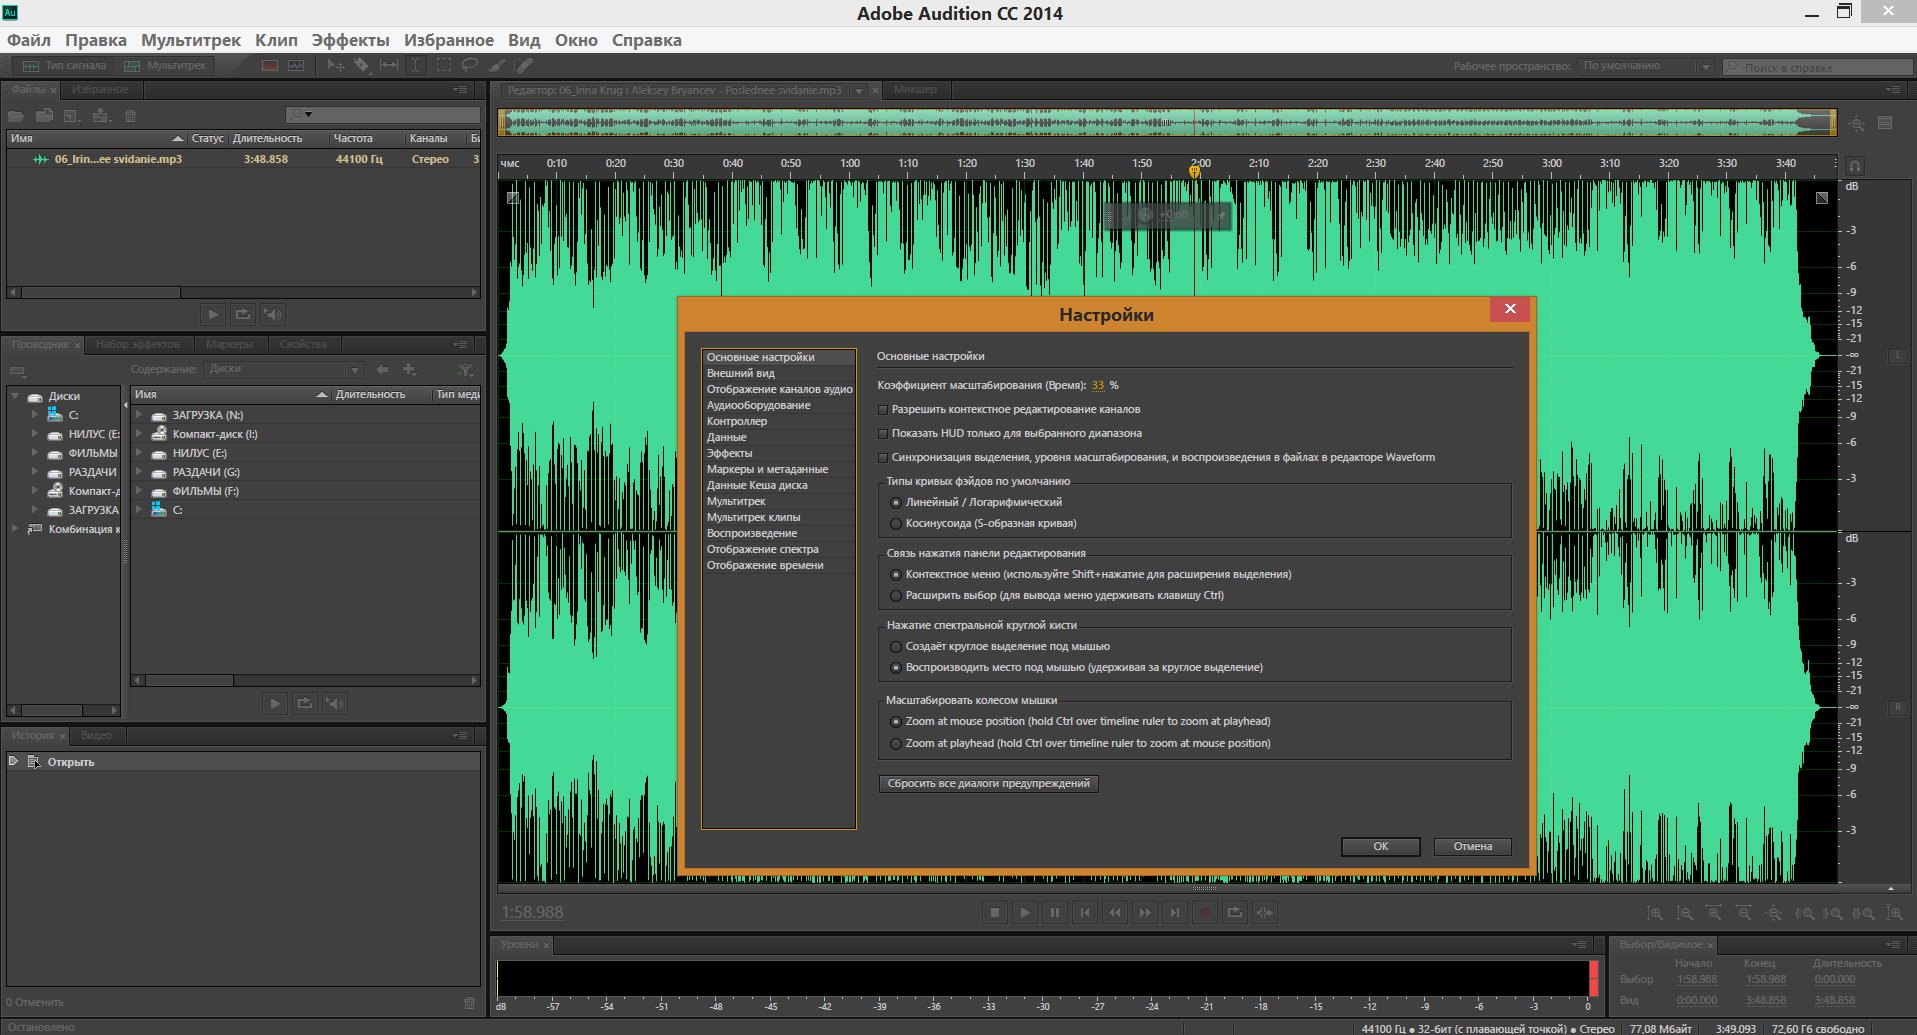The height and width of the screenshot is (1035, 1917).
Task: Click Zoom Out Full icon
Action: (x=1774, y=913)
